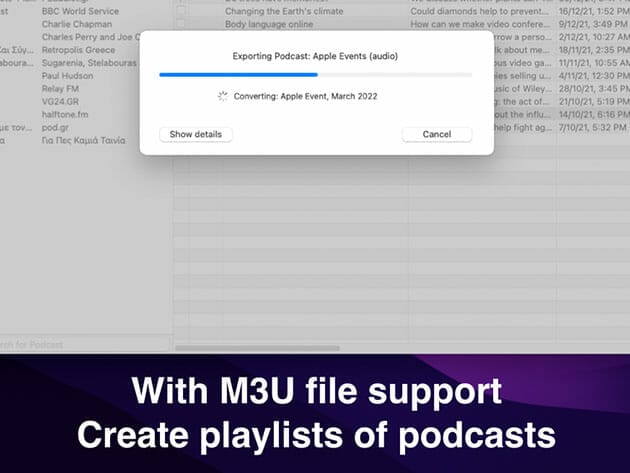Cancel the podcast export
Image resolution: width=630 pixels, height=473 pixels.
click(x=437, y=134)
